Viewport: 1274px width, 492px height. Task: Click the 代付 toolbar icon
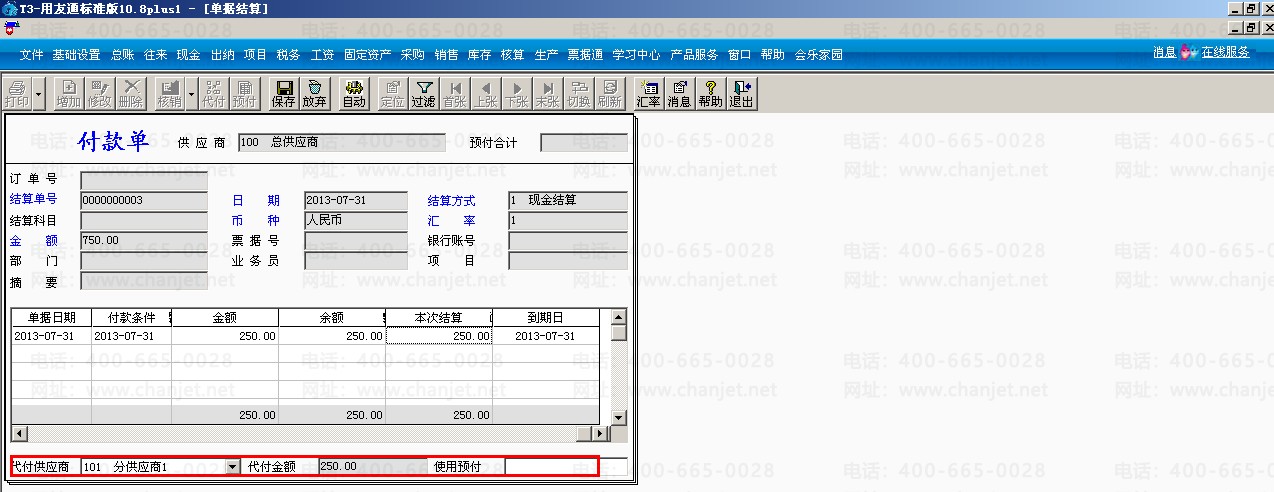click(213, 93)
